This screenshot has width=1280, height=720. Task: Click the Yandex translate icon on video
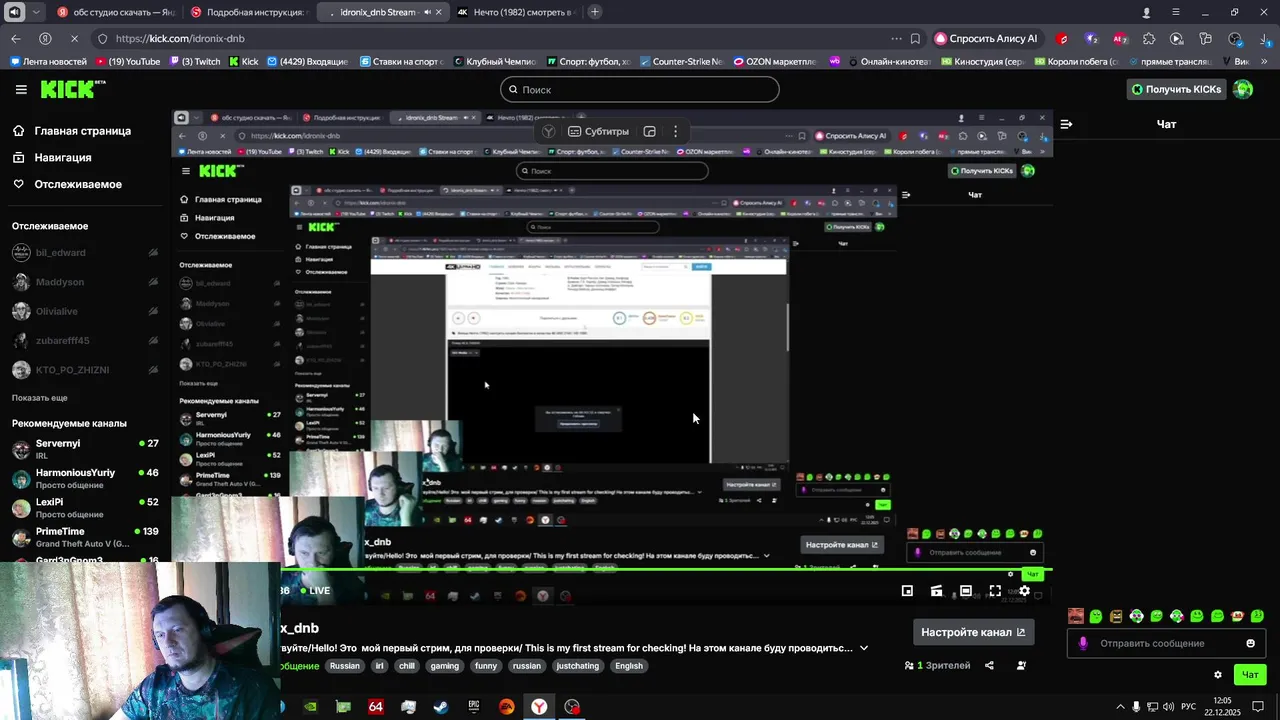(548, 131)
